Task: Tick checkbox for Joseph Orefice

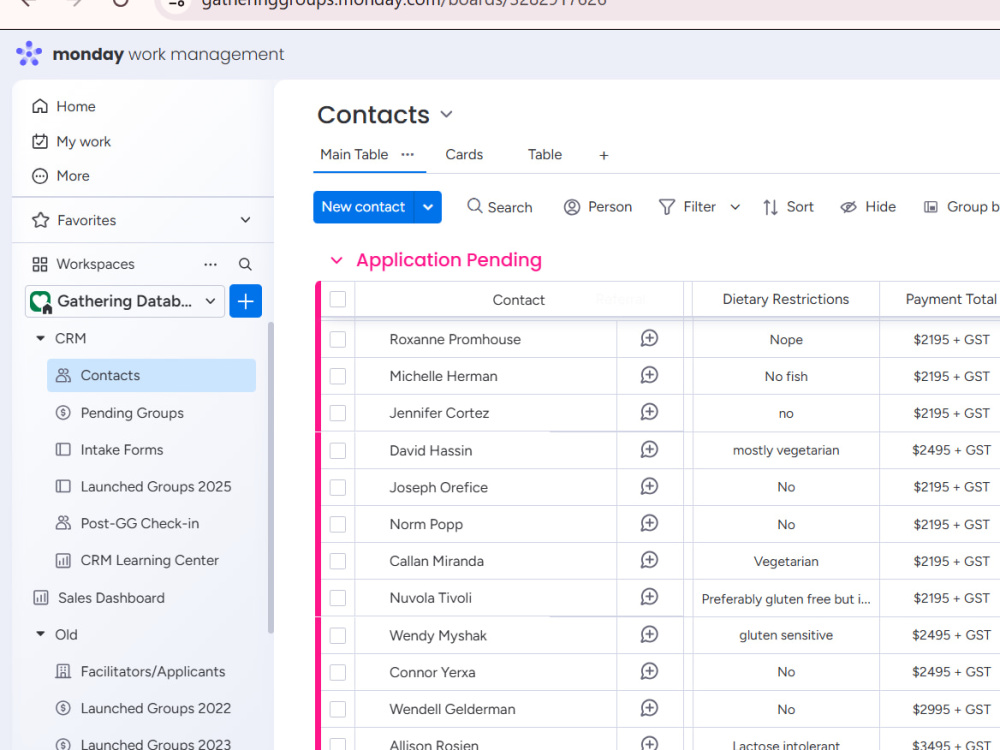Action: click(338, 487)
